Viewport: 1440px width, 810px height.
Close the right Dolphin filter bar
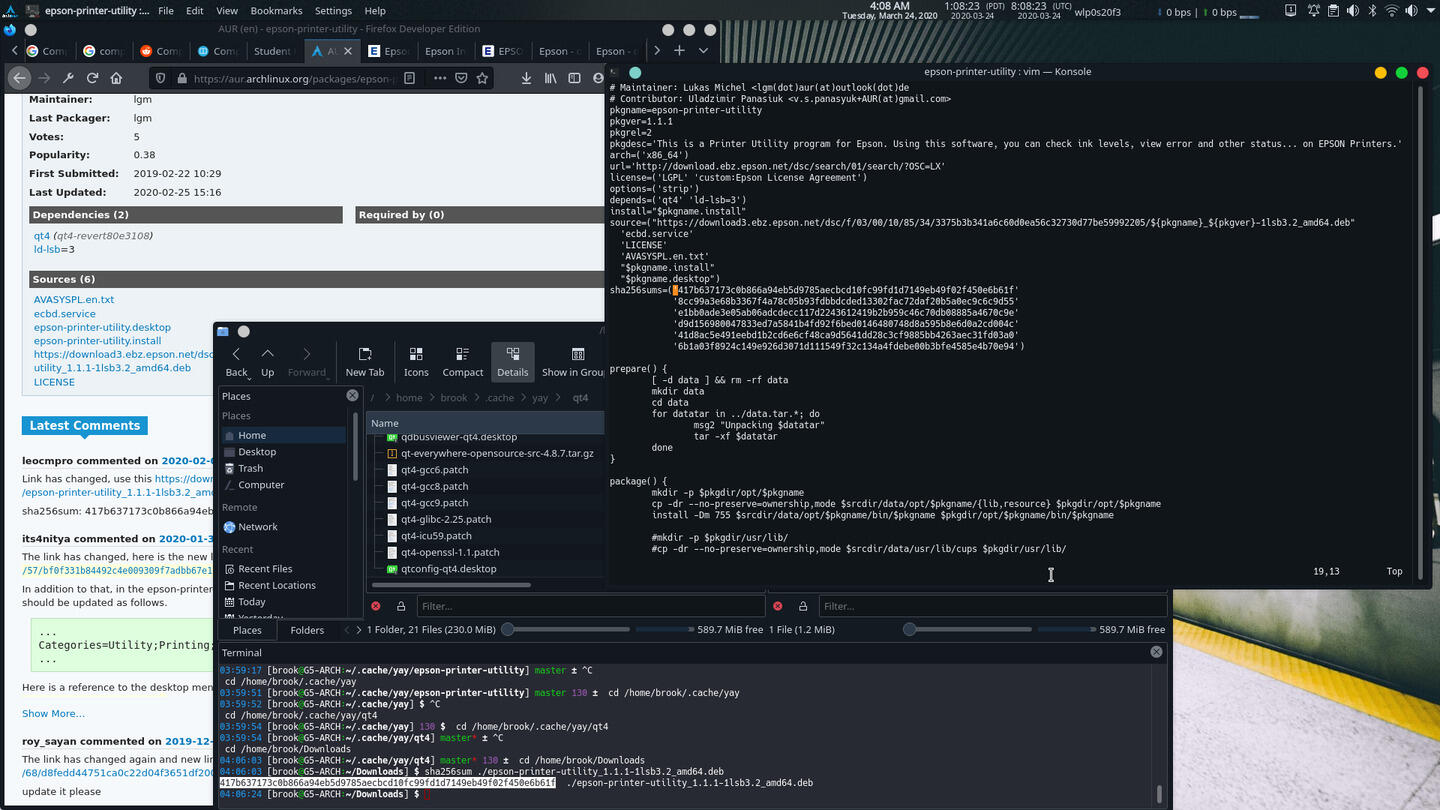click(778, 606)
